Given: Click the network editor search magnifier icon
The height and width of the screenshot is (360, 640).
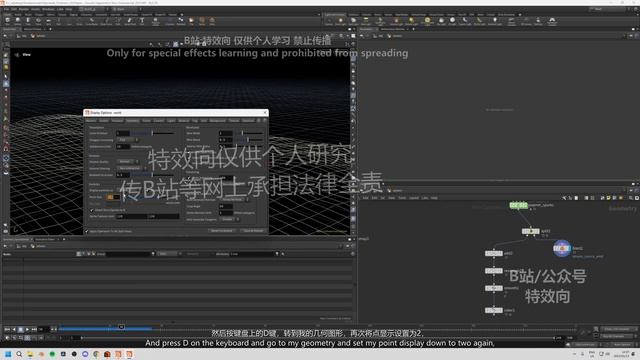Looking at the screenshot, I should 631,198.
